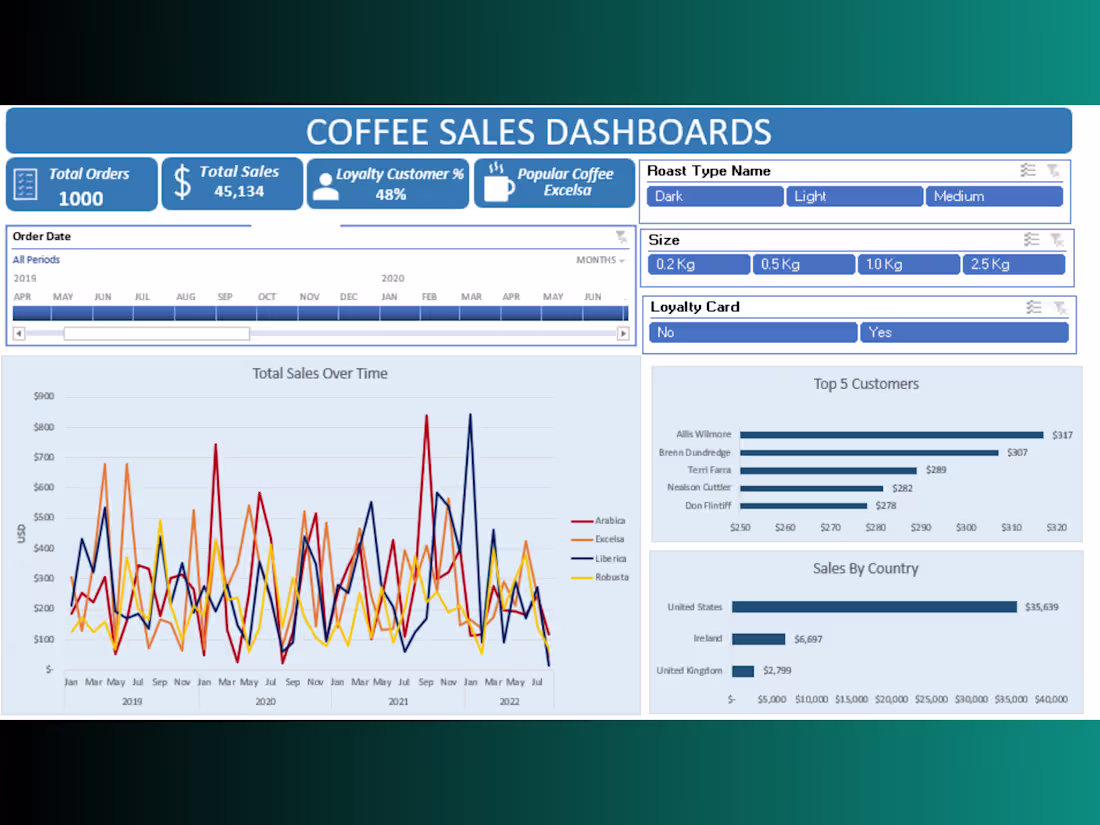Click the timeline scroll right arrow
1100x825 pixels.
[623, 334]
